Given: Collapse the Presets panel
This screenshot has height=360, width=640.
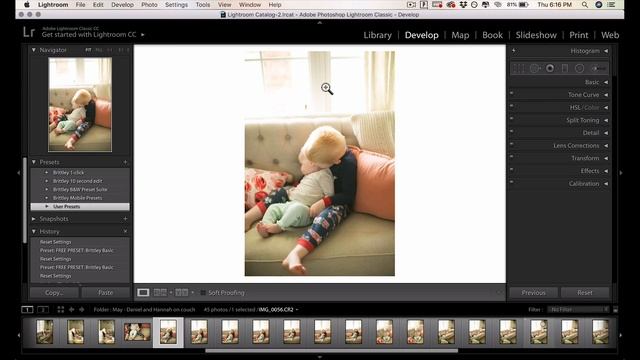Looking at the screenshot, I should (x=34, y=162).
